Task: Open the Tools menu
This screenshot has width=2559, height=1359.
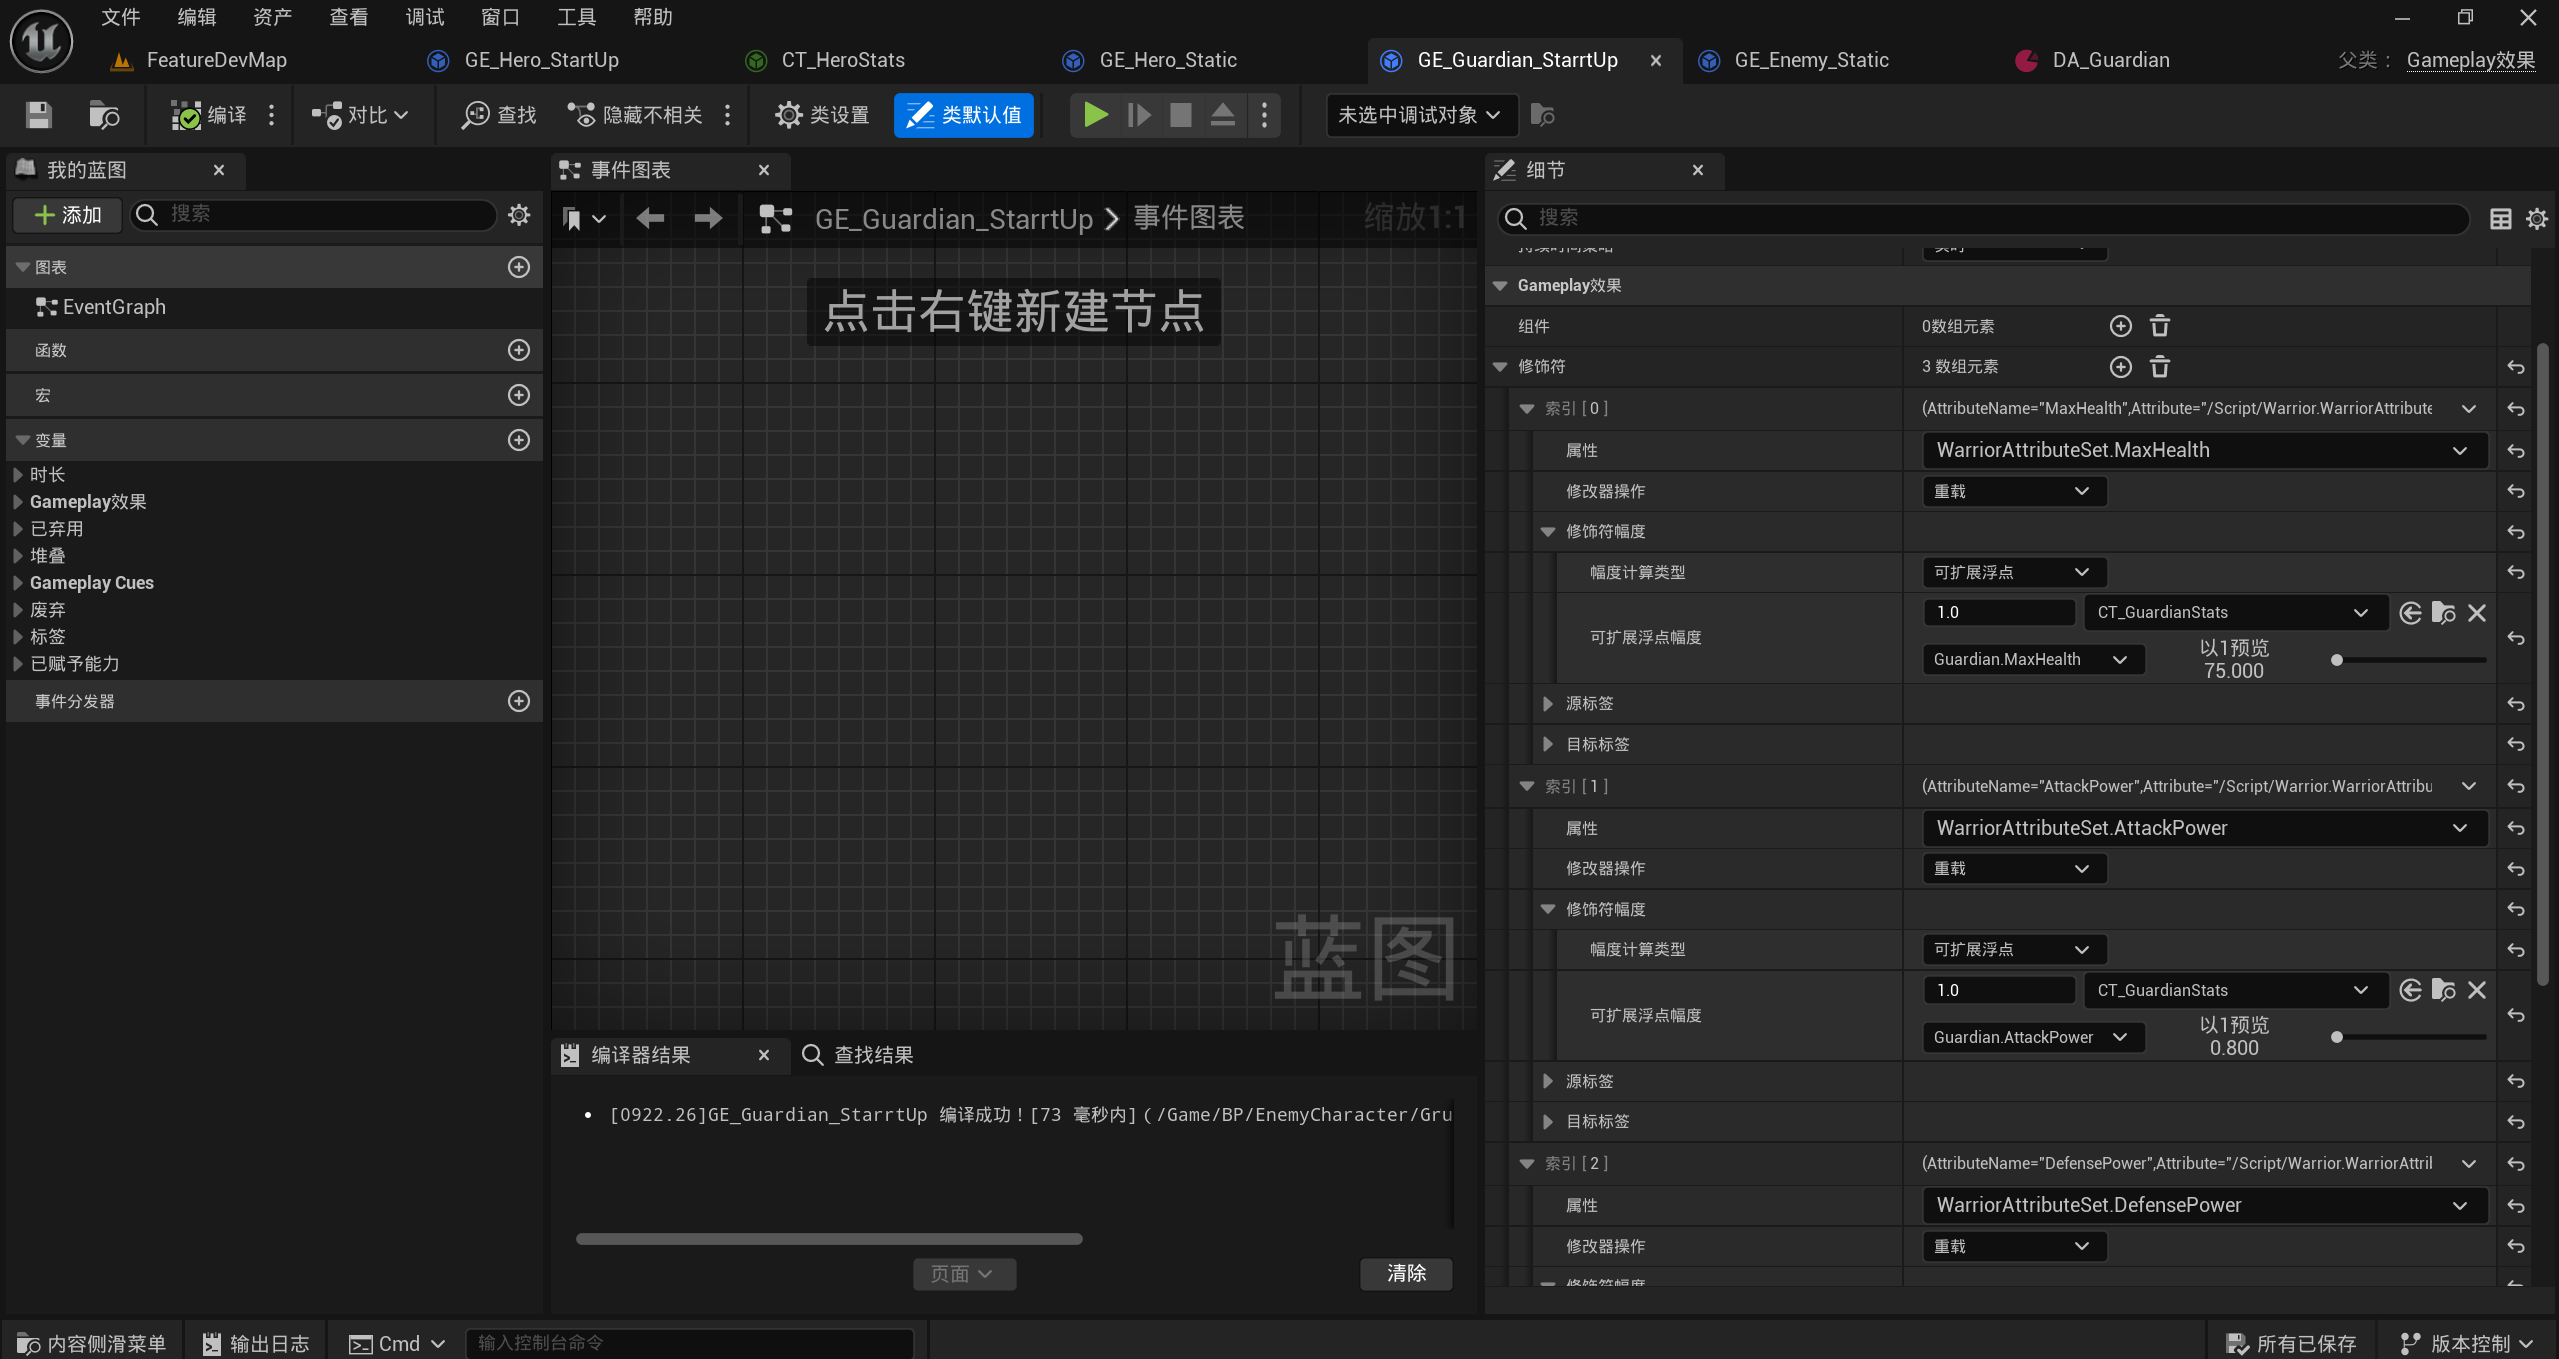Action: (x=576, y=17)
